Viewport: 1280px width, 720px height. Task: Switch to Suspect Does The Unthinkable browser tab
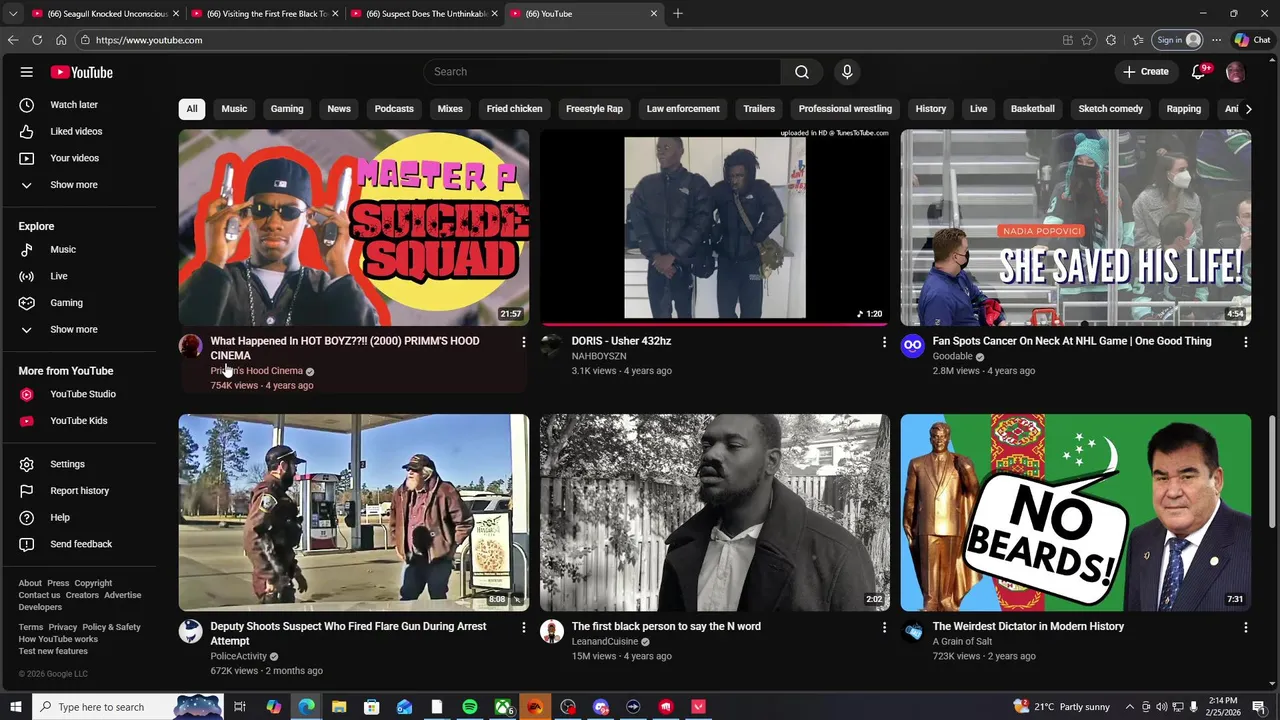coord(426,14)
